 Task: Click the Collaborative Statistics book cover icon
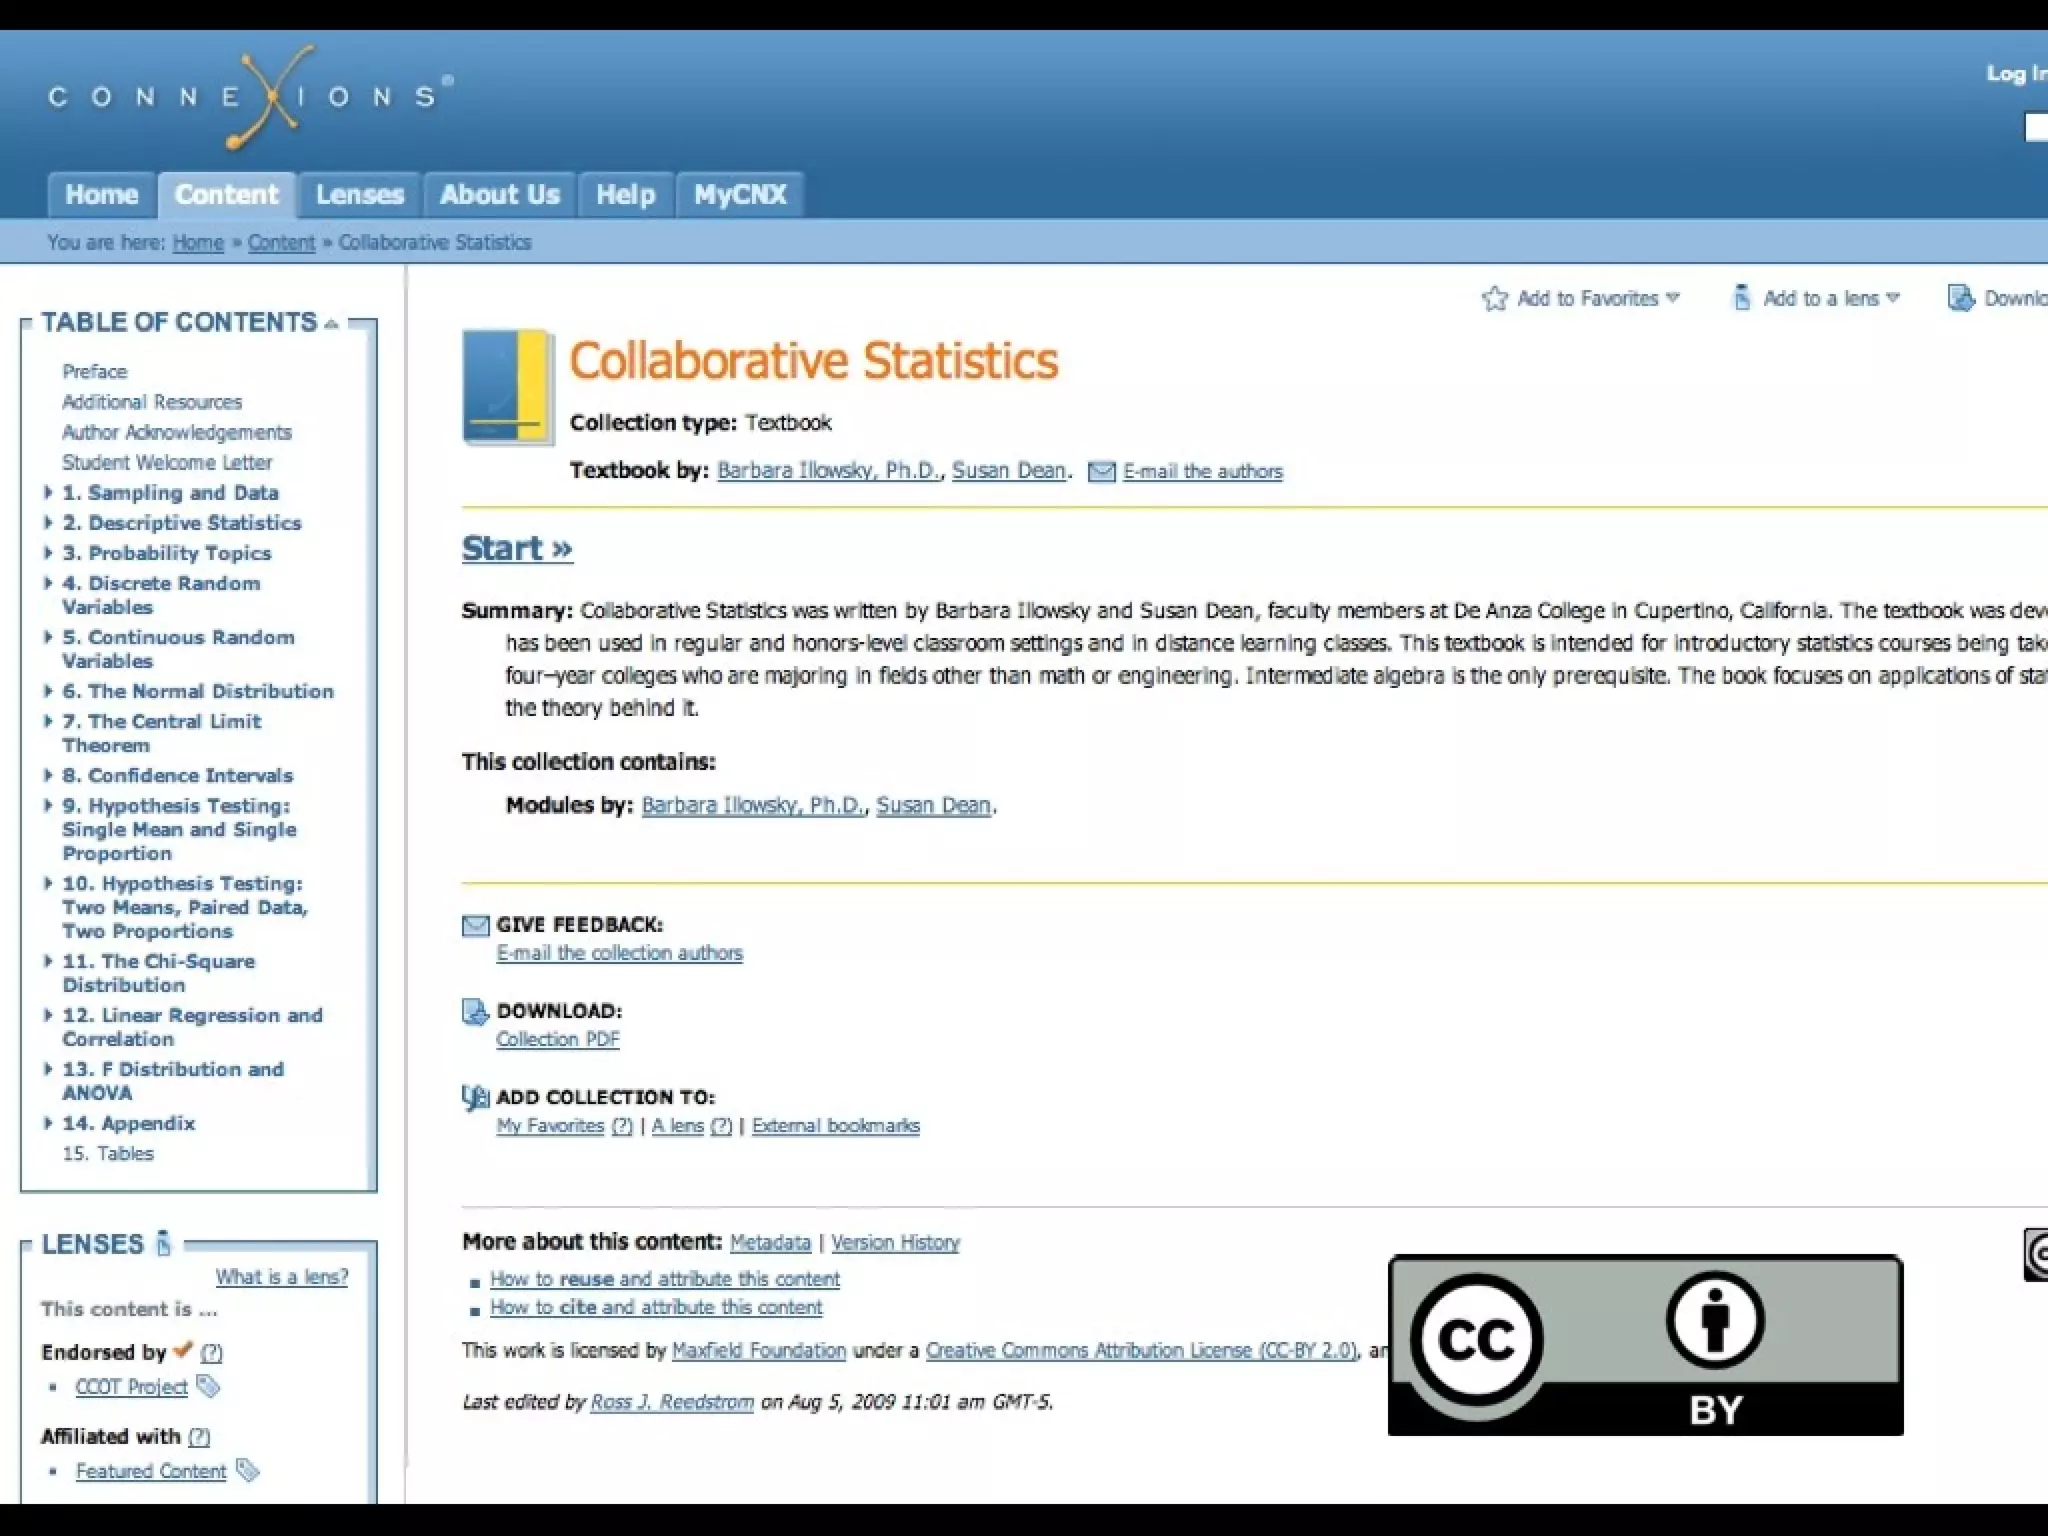click(x=508, y=386)
